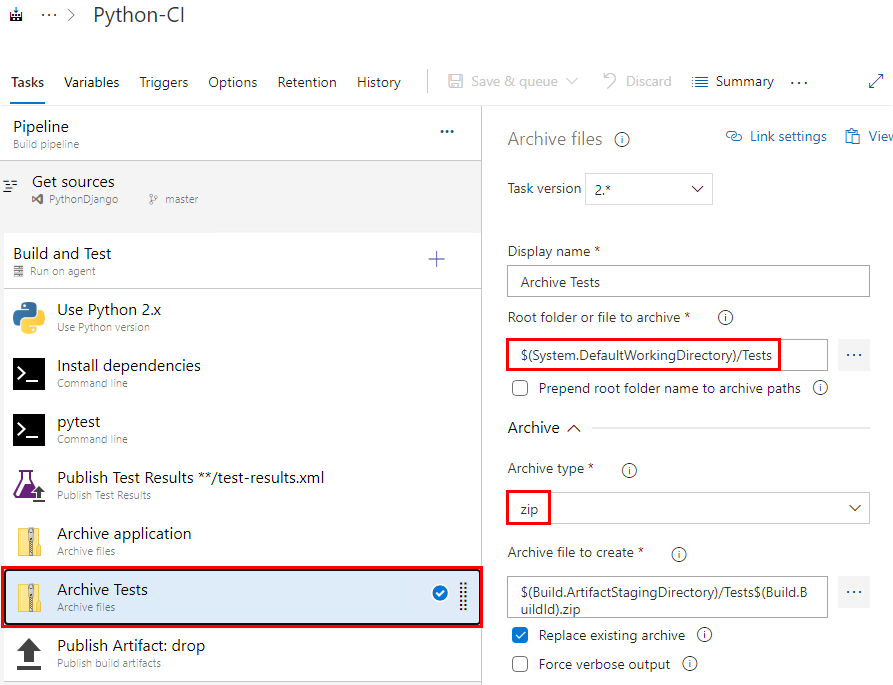
Task: Click the Archive Tests zip icon
Action: [29, 597]
